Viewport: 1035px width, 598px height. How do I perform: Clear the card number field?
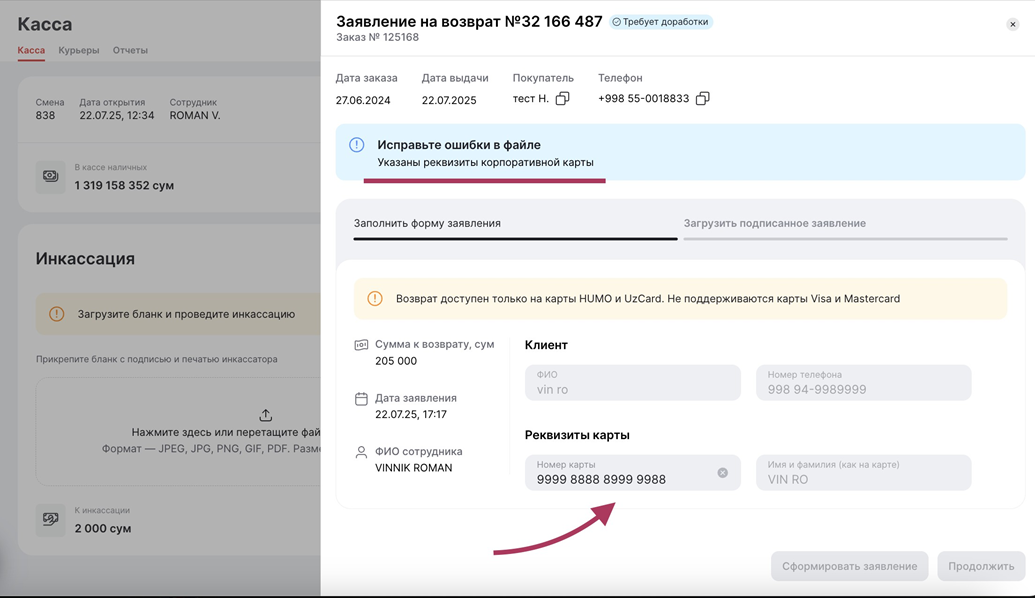[x=722, y=473]
